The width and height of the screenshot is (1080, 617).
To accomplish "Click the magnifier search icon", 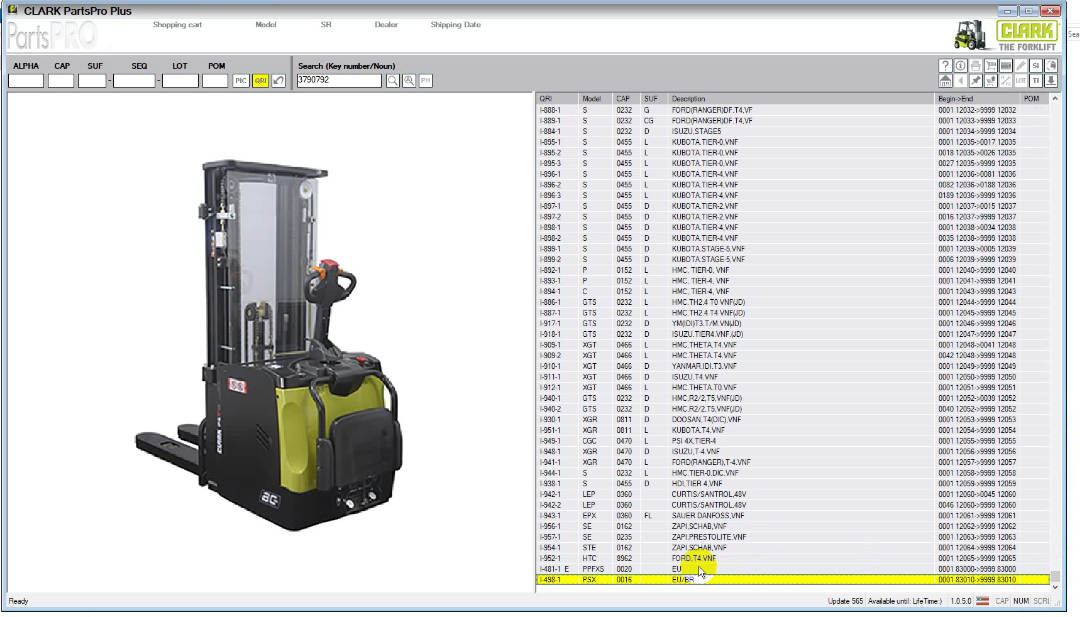I will coord(393,80).
